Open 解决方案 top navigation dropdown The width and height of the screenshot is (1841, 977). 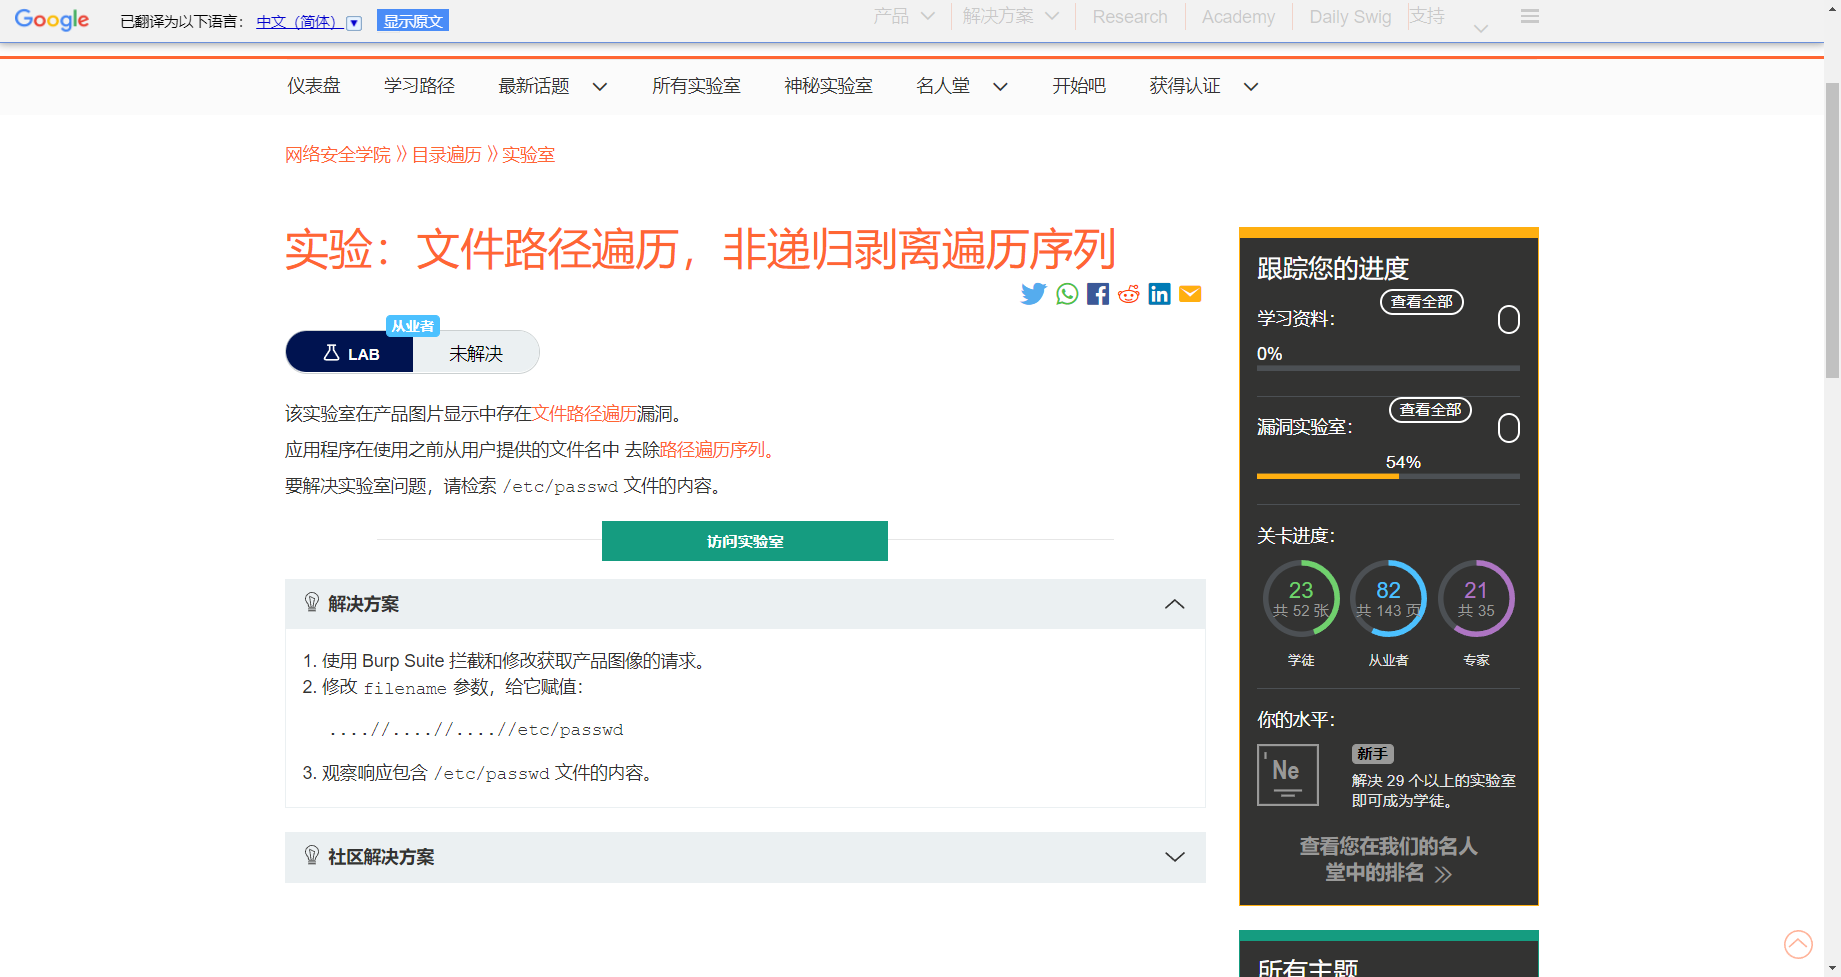pyautogui.click(x=1010, y=16)
